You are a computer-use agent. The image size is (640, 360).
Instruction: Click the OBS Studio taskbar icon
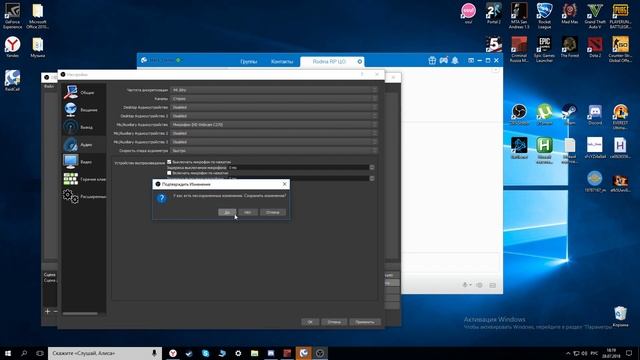(320, 353)
